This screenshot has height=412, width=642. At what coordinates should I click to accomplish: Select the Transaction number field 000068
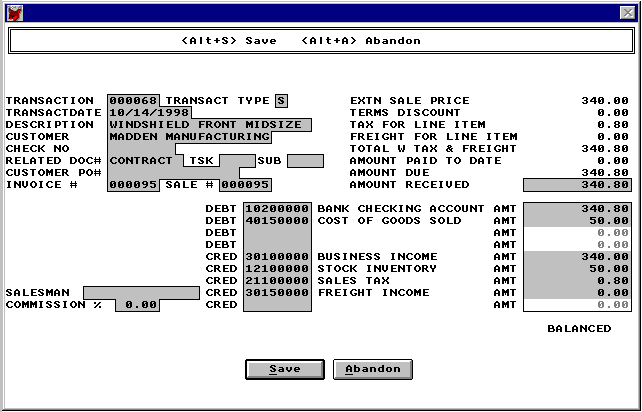click(x=133, y=101)
